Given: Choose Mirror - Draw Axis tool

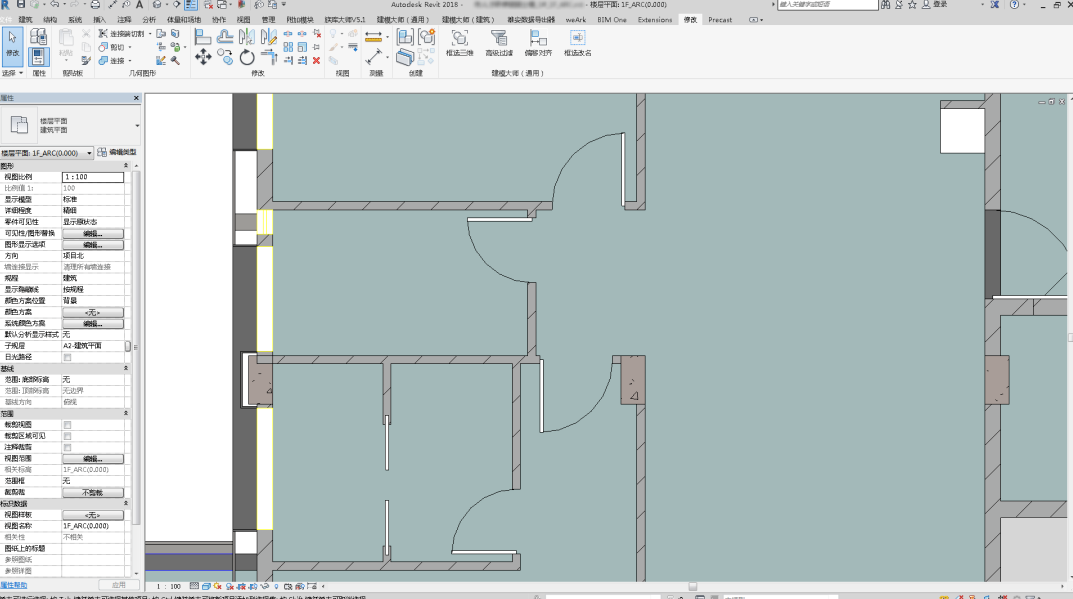Looking at the screenshot, I should tap(269, 37).
